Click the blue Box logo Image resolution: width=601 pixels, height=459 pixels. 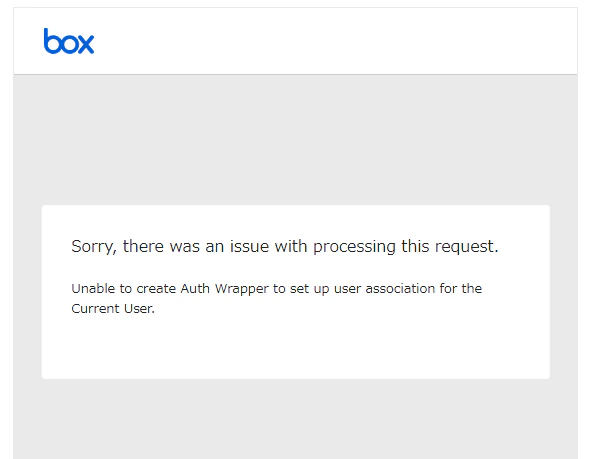coord(69,41)
